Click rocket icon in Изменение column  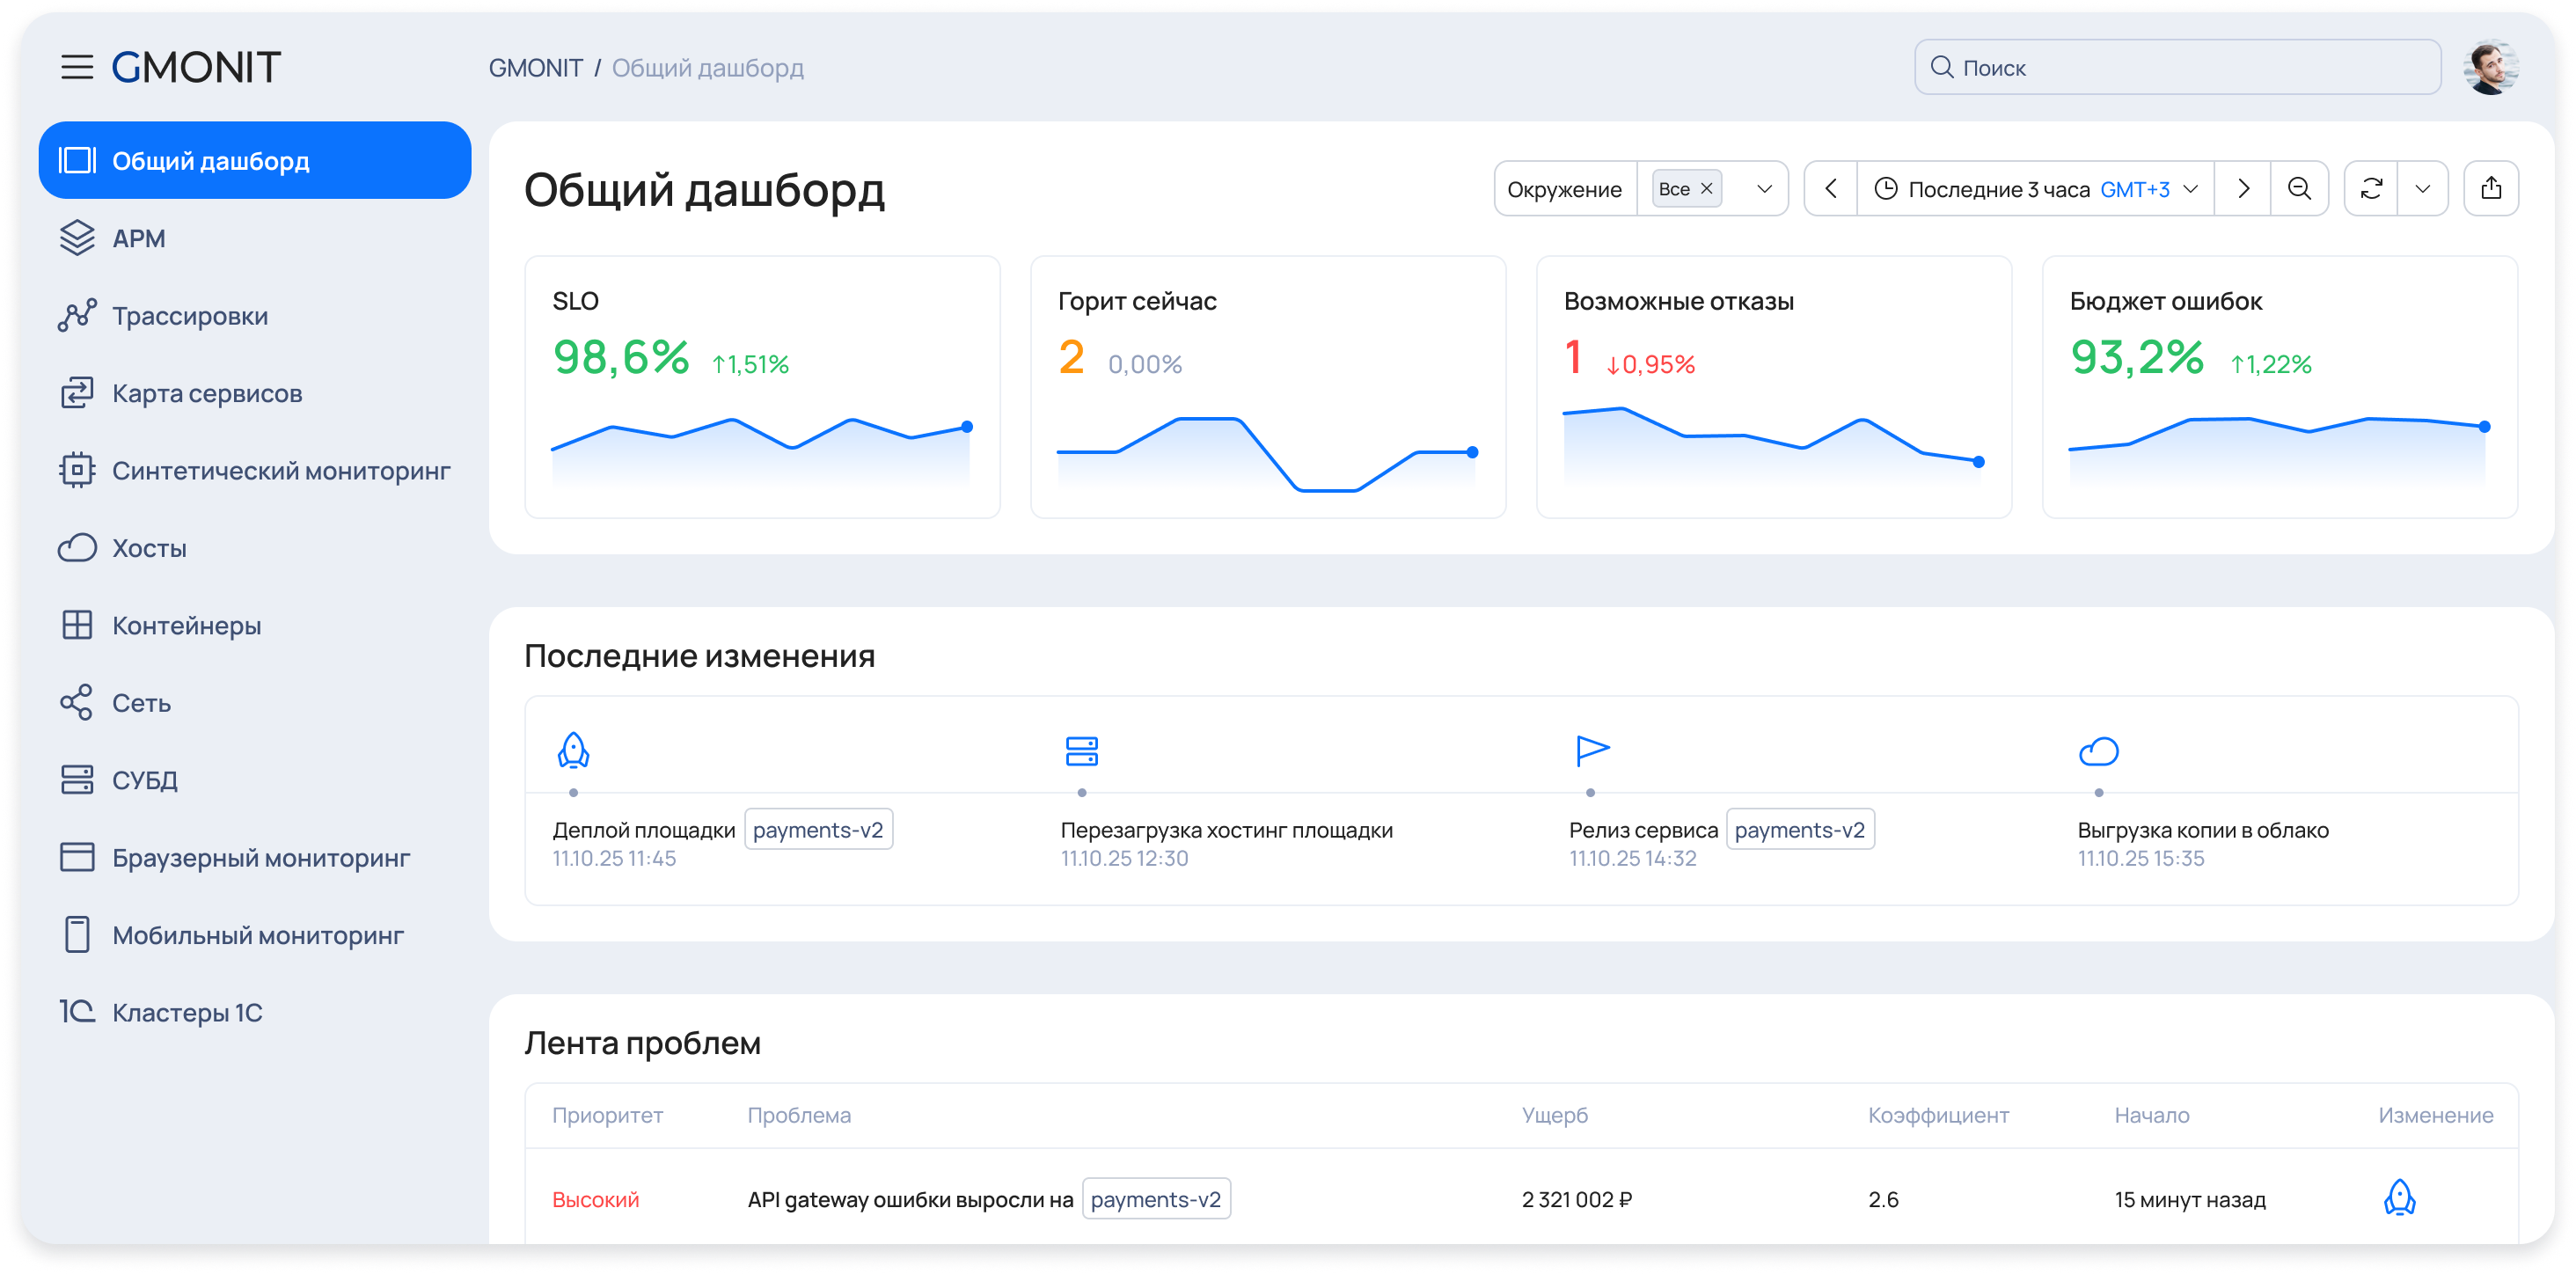click(x=2399, y=1197)
